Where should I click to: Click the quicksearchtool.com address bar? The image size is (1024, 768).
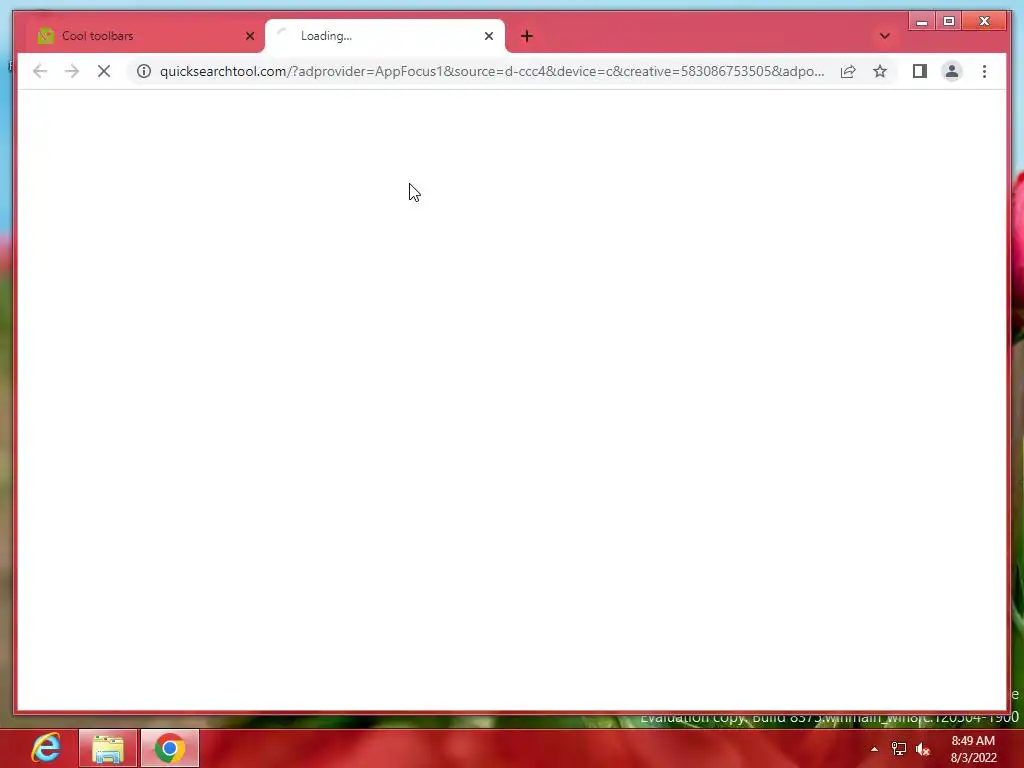[x=491, y=71]
